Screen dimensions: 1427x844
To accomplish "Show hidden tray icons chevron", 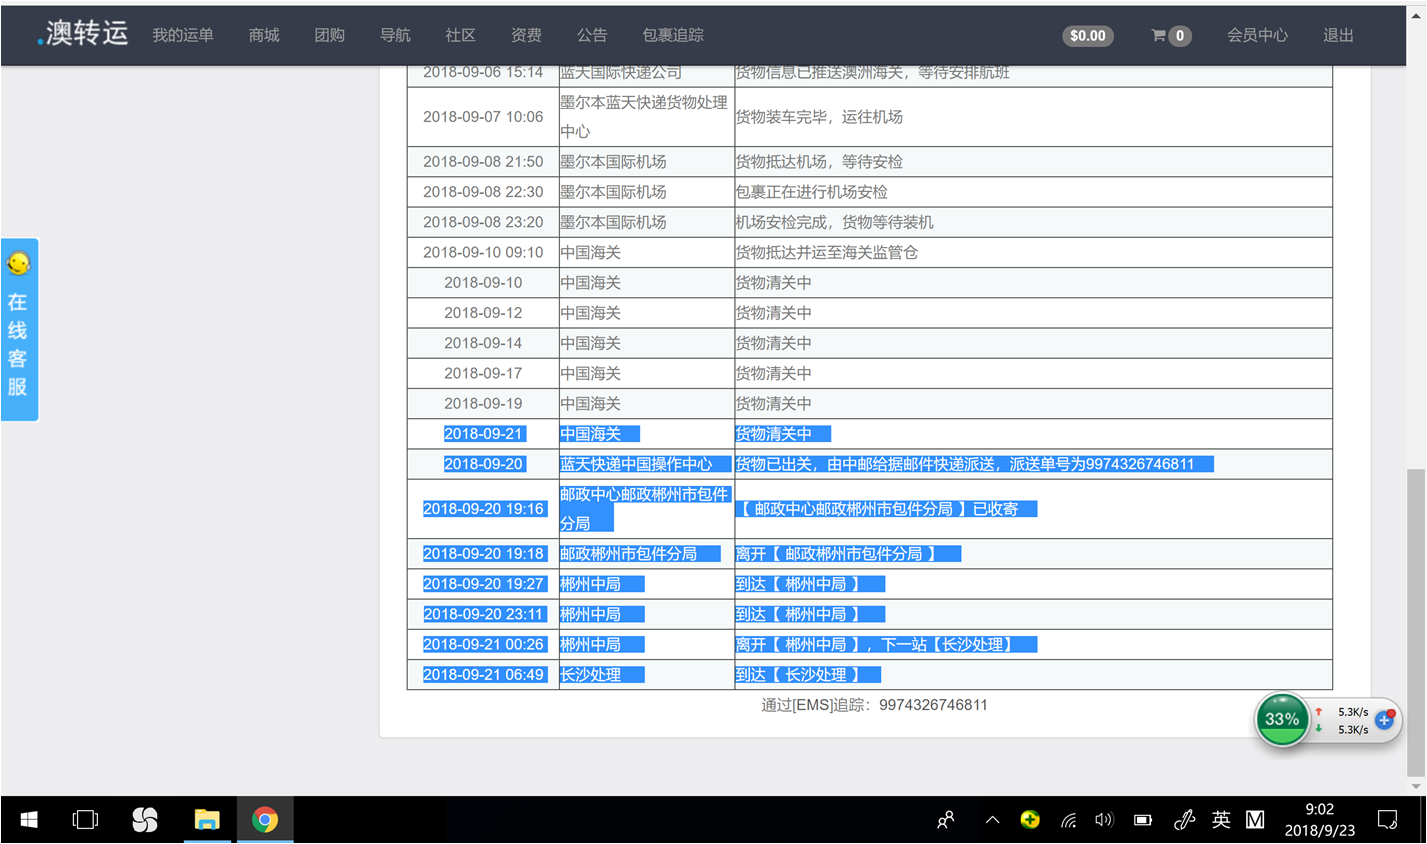I will (992, 820).
